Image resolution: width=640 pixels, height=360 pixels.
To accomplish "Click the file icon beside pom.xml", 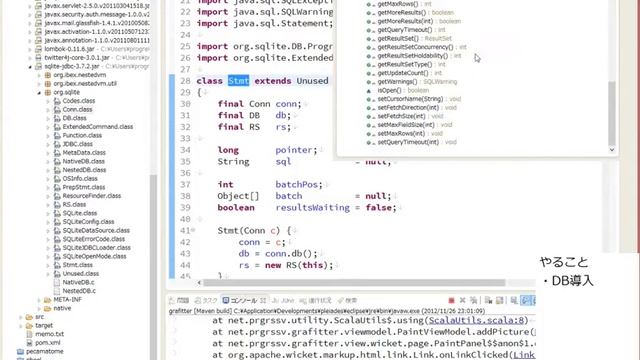I will [29, 342].
